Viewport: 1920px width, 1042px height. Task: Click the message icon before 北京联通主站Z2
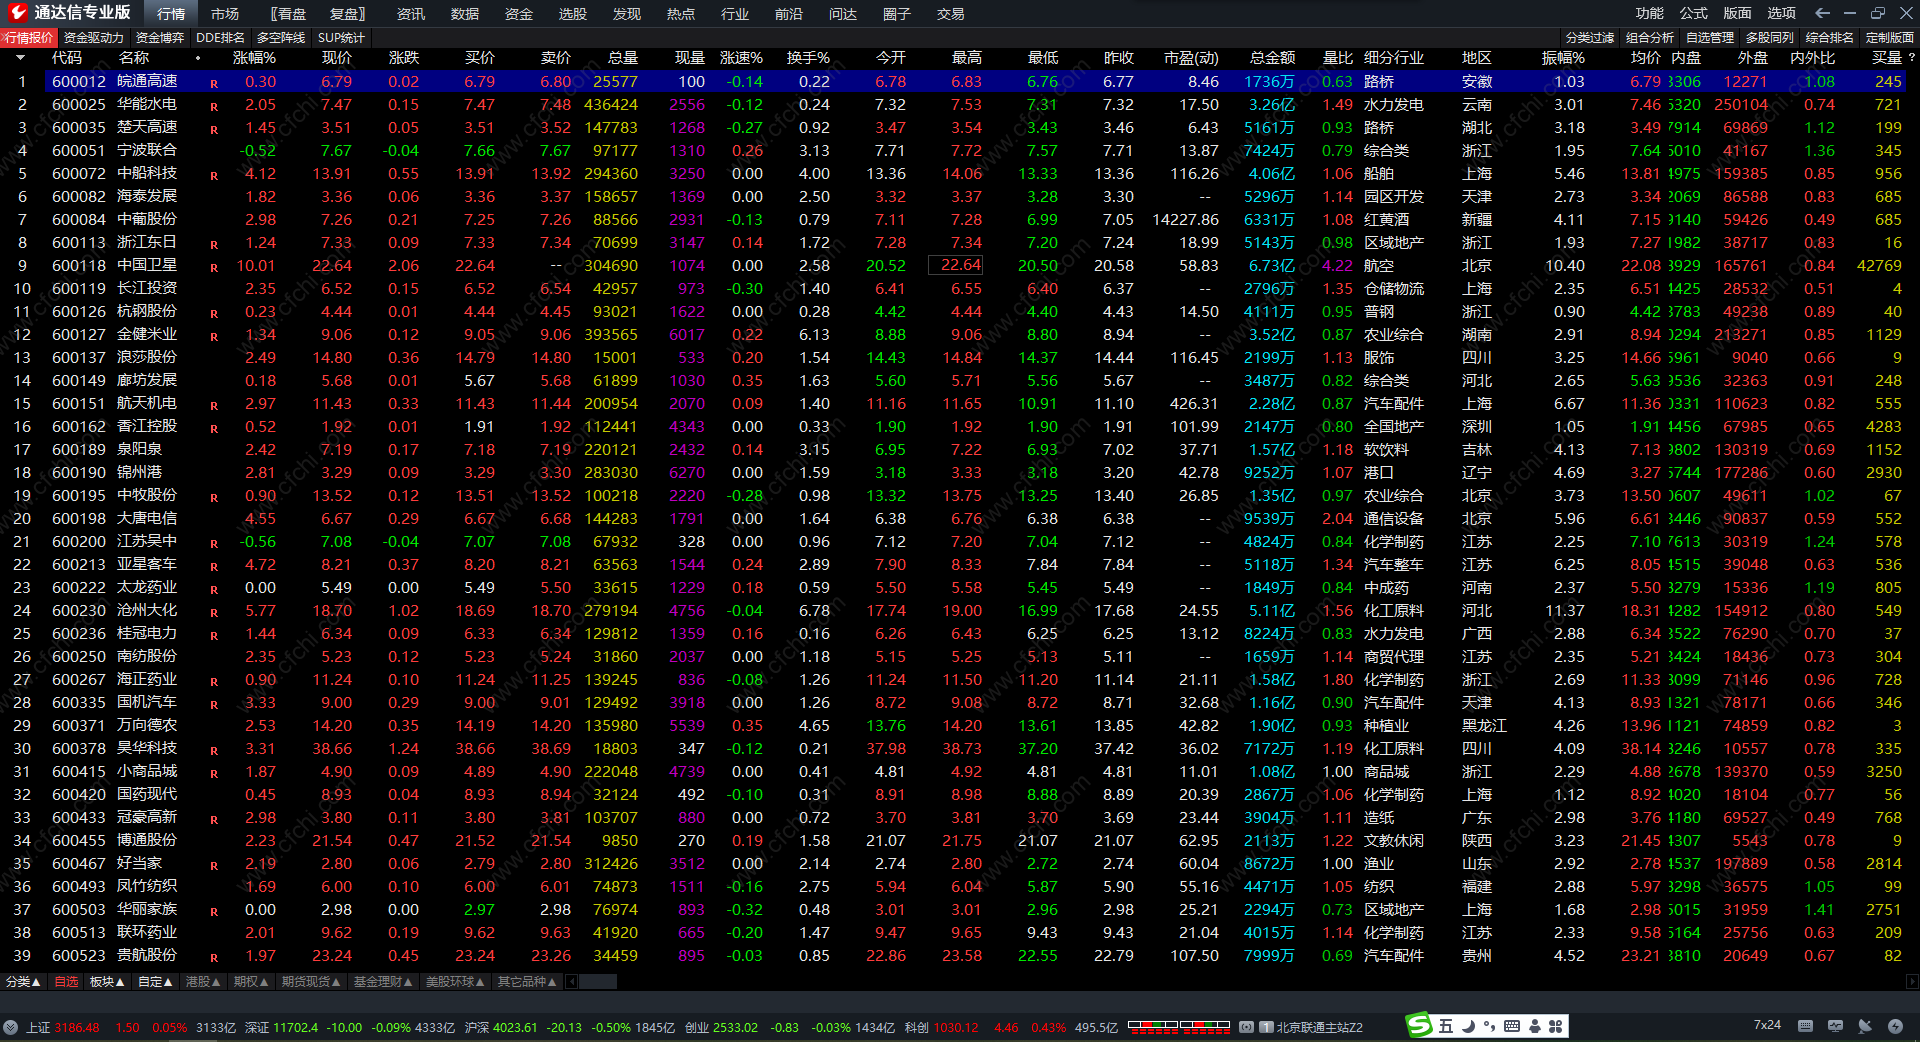1247,1027
